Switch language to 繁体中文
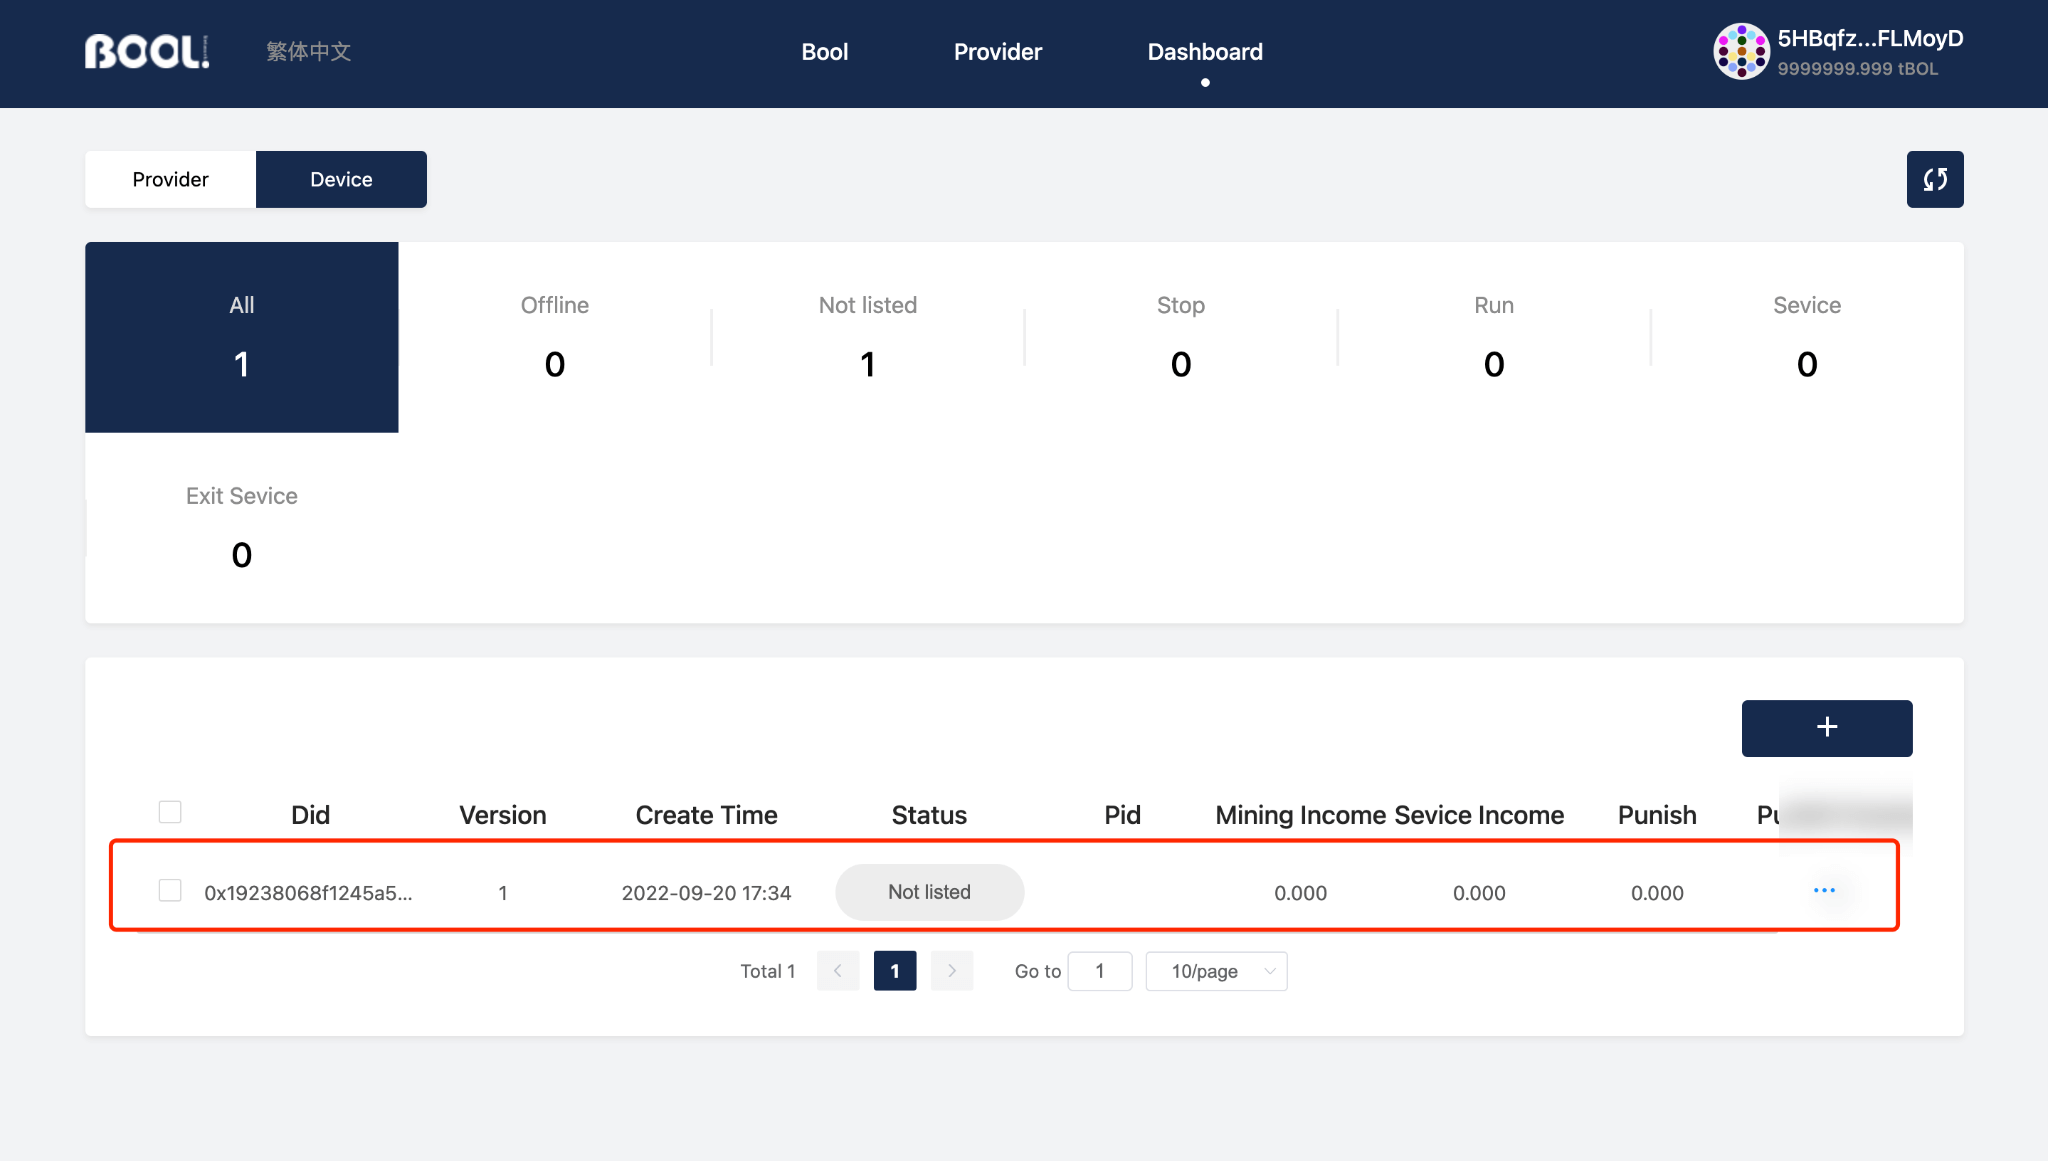Screen dimensions: 2048x1161 tap(308, 51)
